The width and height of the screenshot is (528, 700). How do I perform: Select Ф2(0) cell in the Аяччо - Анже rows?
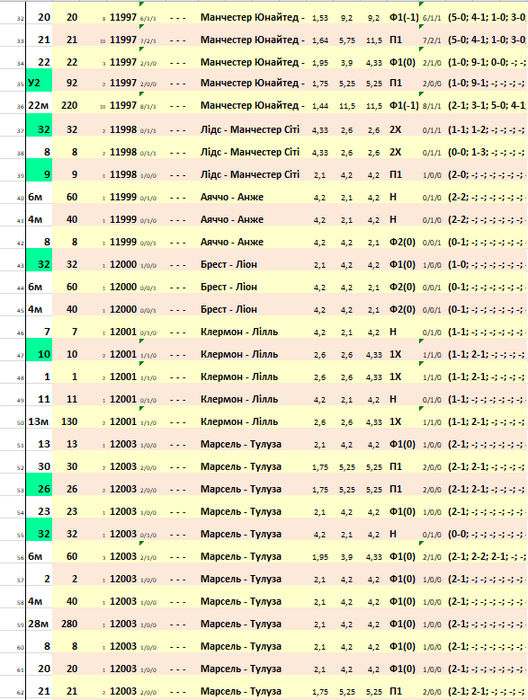pos(402,242)
